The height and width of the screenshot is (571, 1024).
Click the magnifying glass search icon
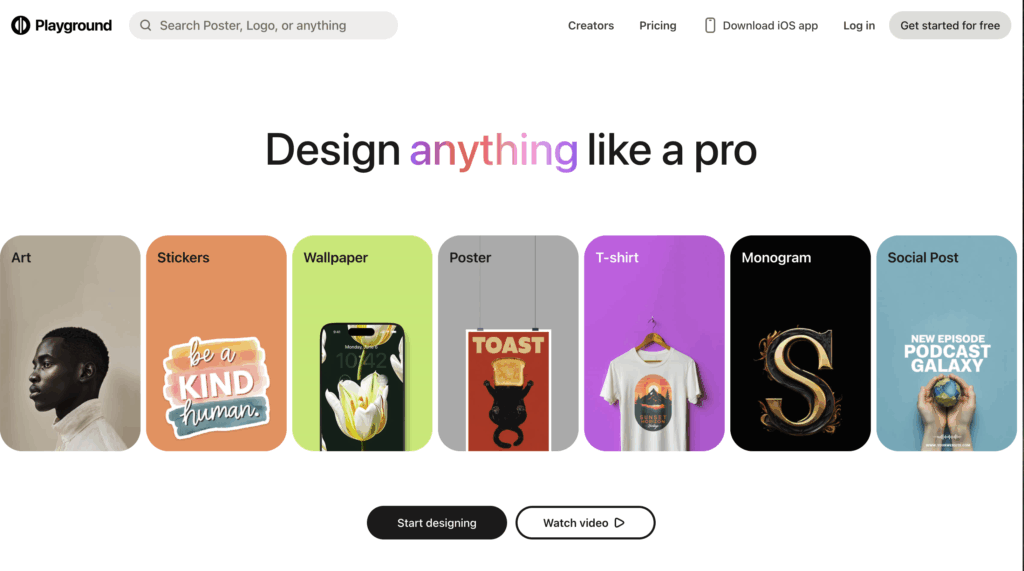[x=146, y=25]
